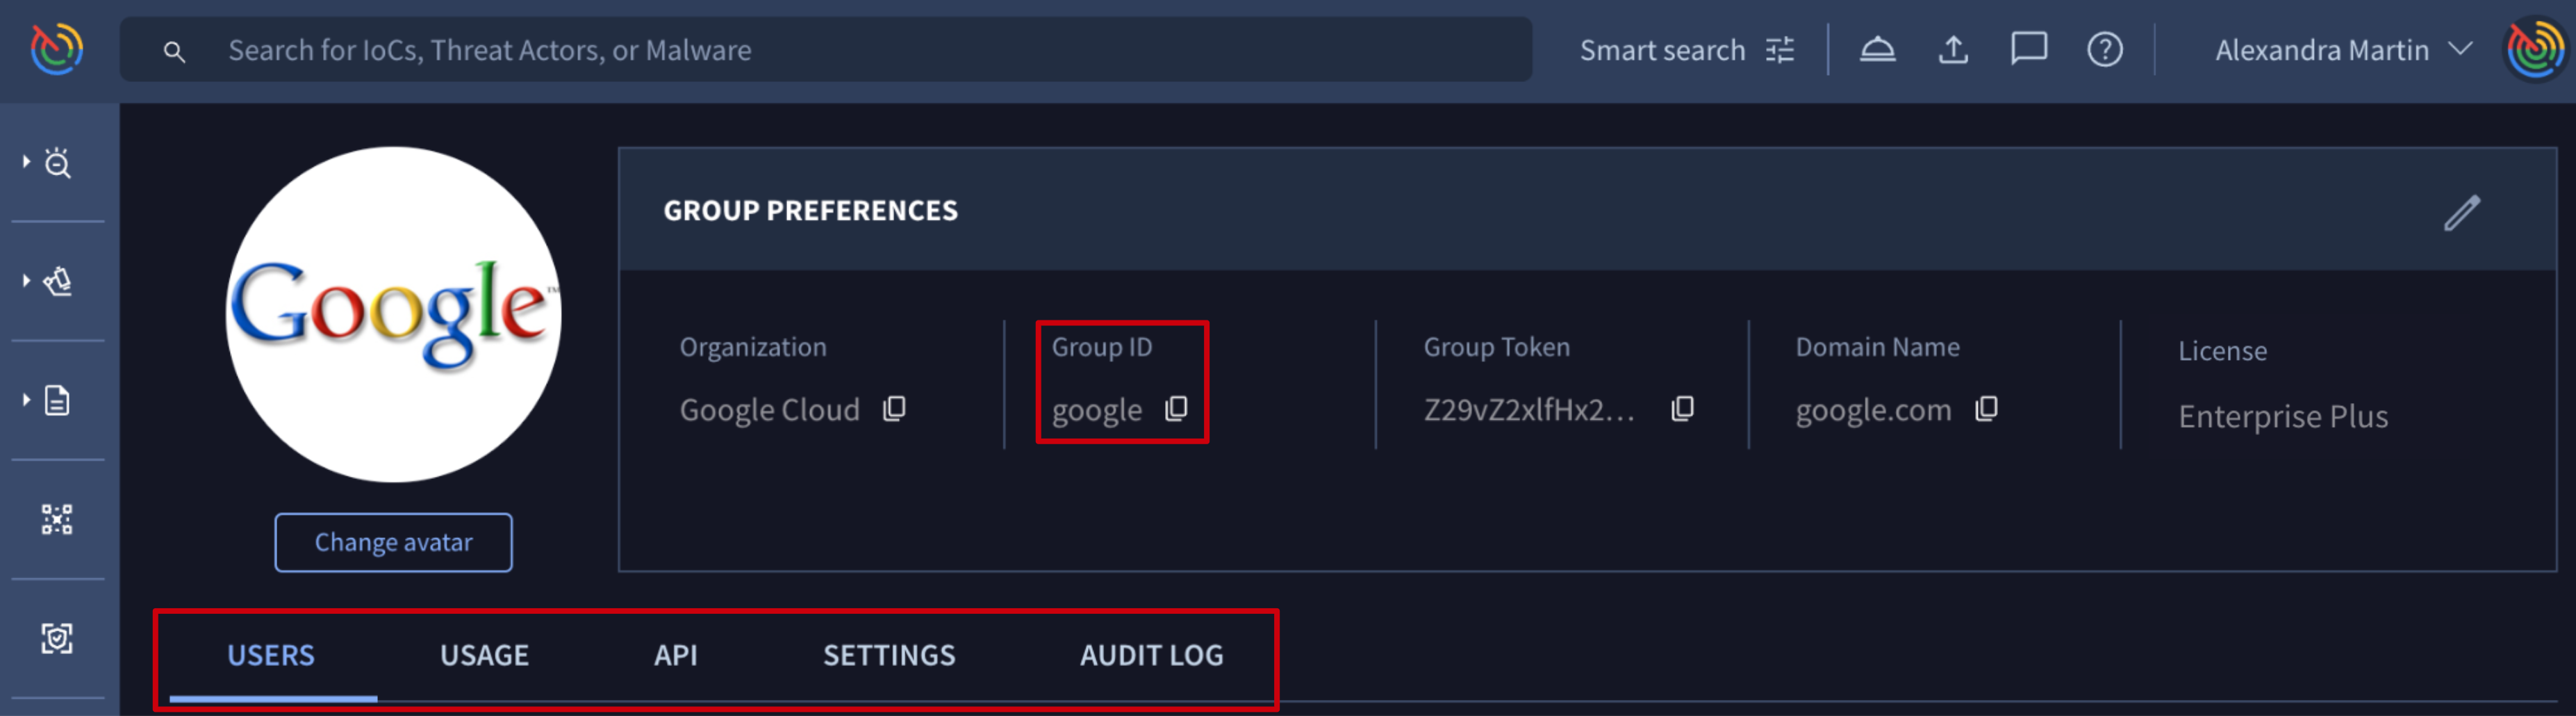Click the profile avatar at top right
Image resolution: width=2576 pixels, height=716 pixels.
pos(2536,50)
